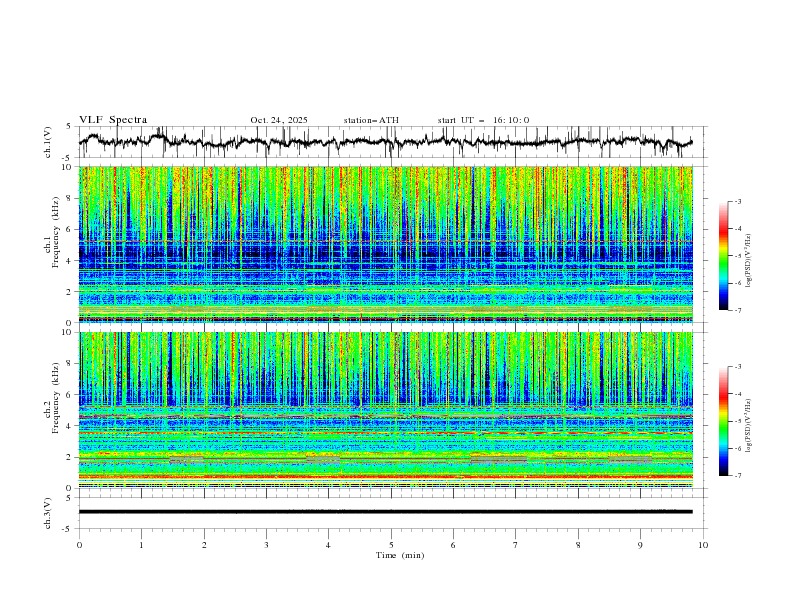Click the VLF Spectra title text
The height and width of the screenshot is (612, 792).
tap(113, 120)
